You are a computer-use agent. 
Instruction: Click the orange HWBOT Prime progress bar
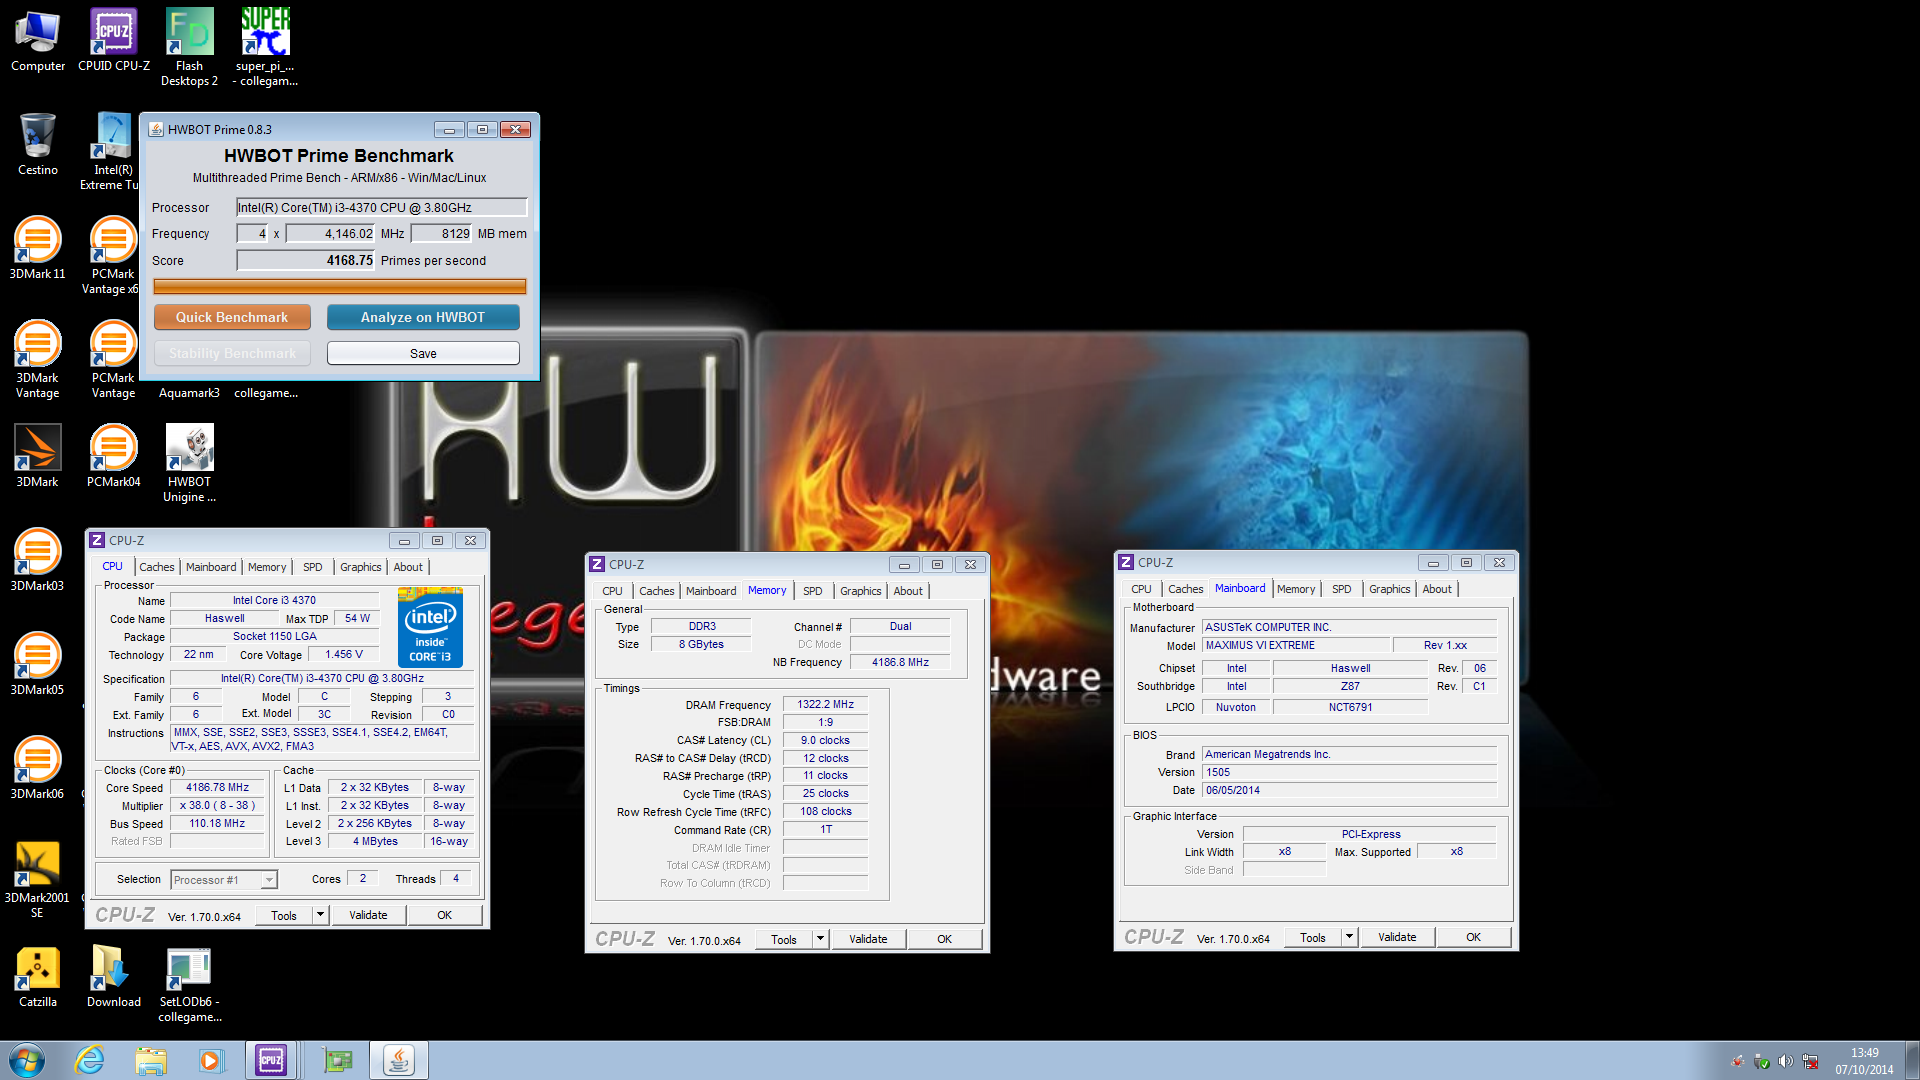(340, 287)
